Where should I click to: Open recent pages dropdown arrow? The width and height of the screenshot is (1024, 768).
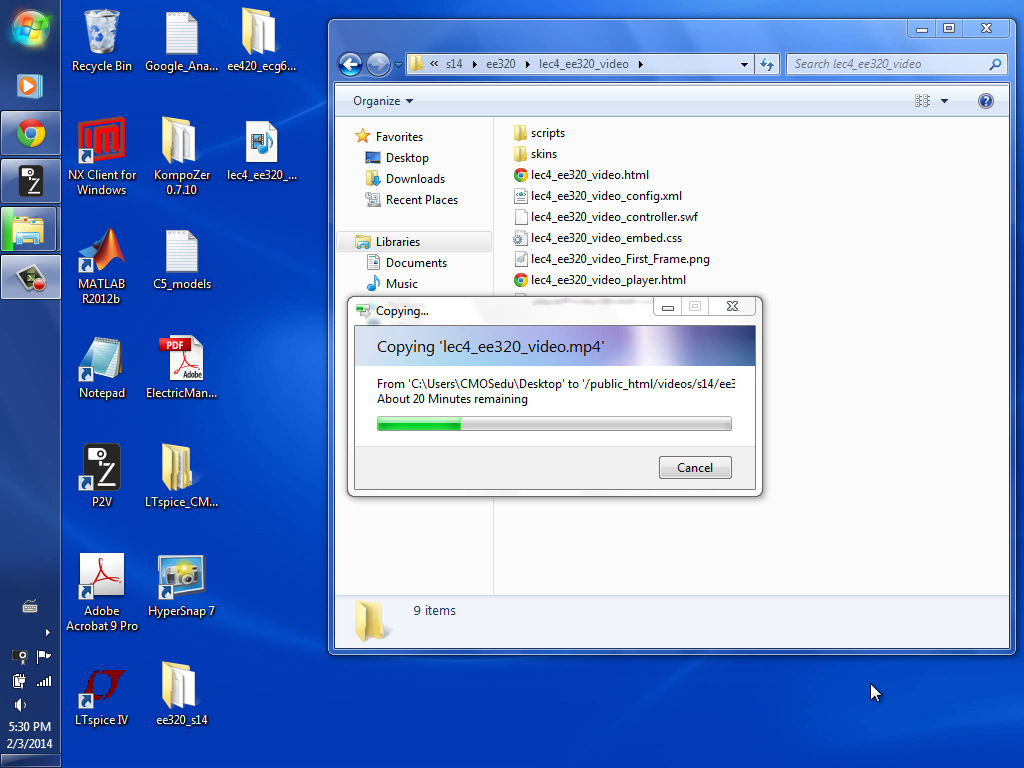(398, 65)
